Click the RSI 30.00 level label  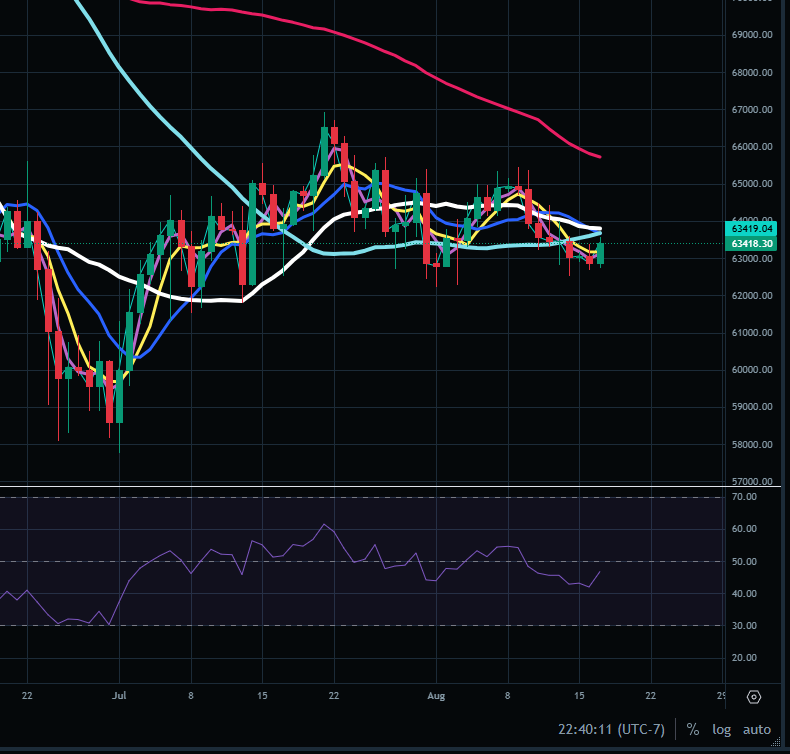pos(744,625)
